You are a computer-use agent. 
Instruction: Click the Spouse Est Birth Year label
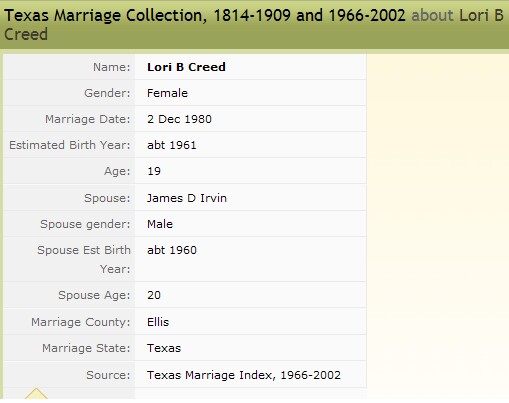click(84, 259)
